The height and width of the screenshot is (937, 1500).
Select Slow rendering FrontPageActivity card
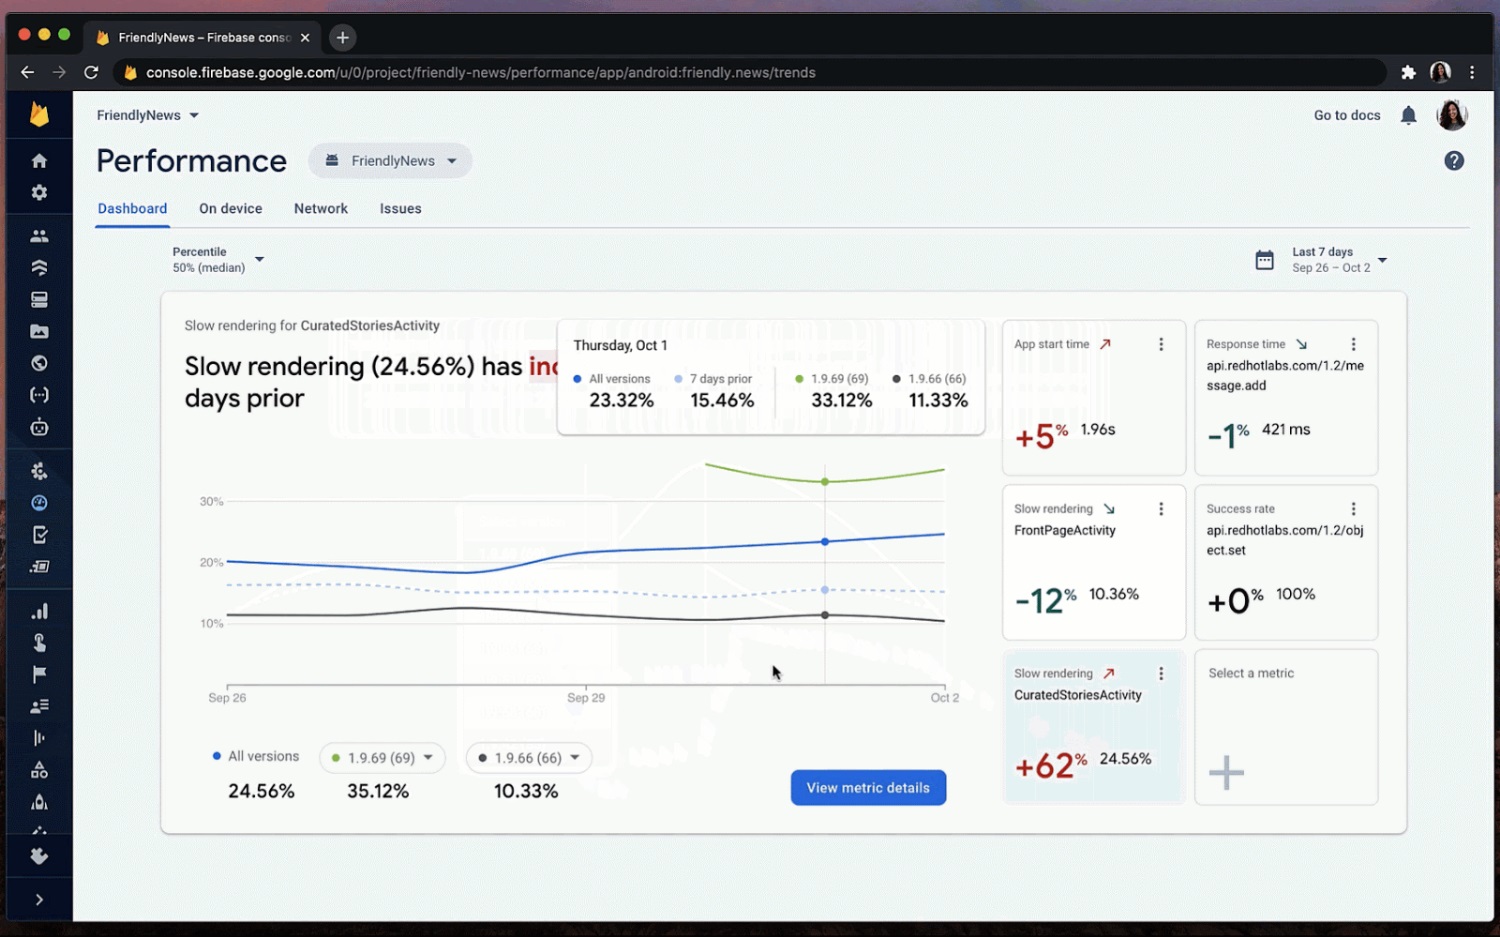(x=1093, y=562)
